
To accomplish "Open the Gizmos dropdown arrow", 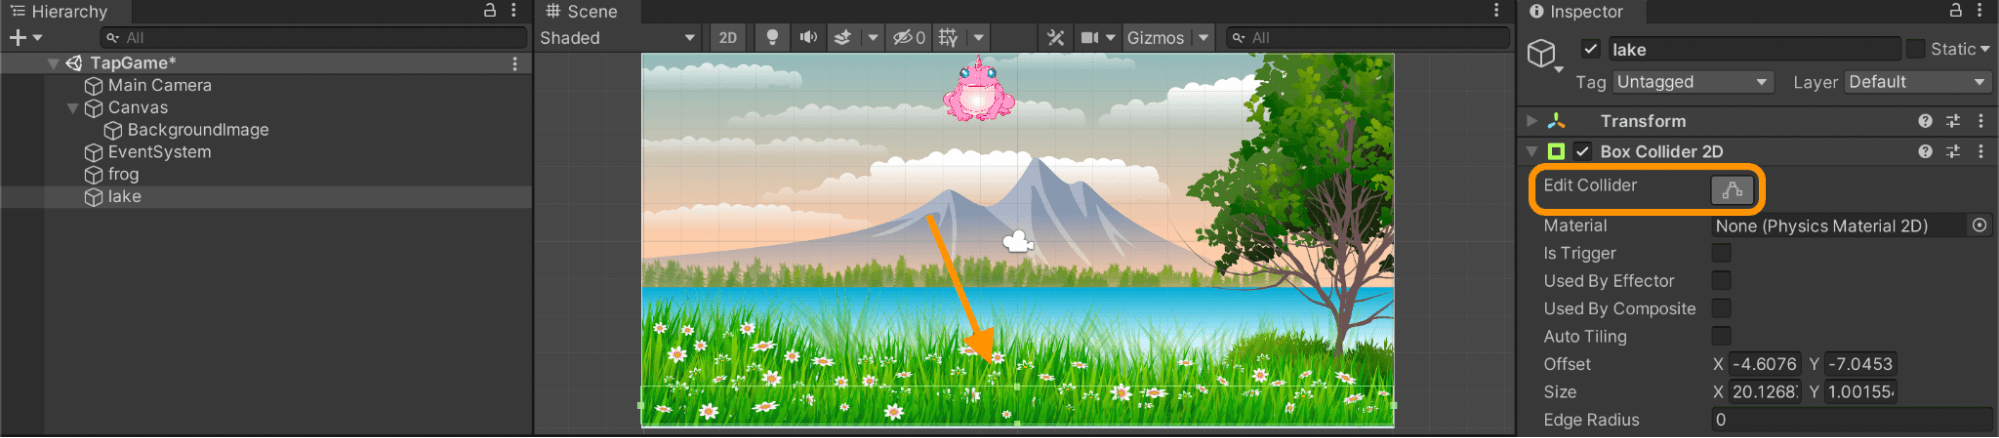I will pyautogui.click(x=1203, y=37).
